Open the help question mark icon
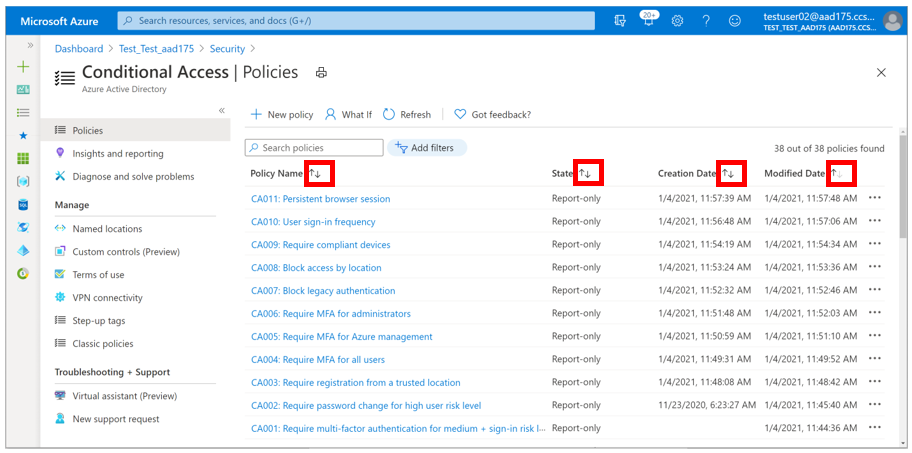The height and width of the screenshot is (453, 912). click(x=706, y=21)
